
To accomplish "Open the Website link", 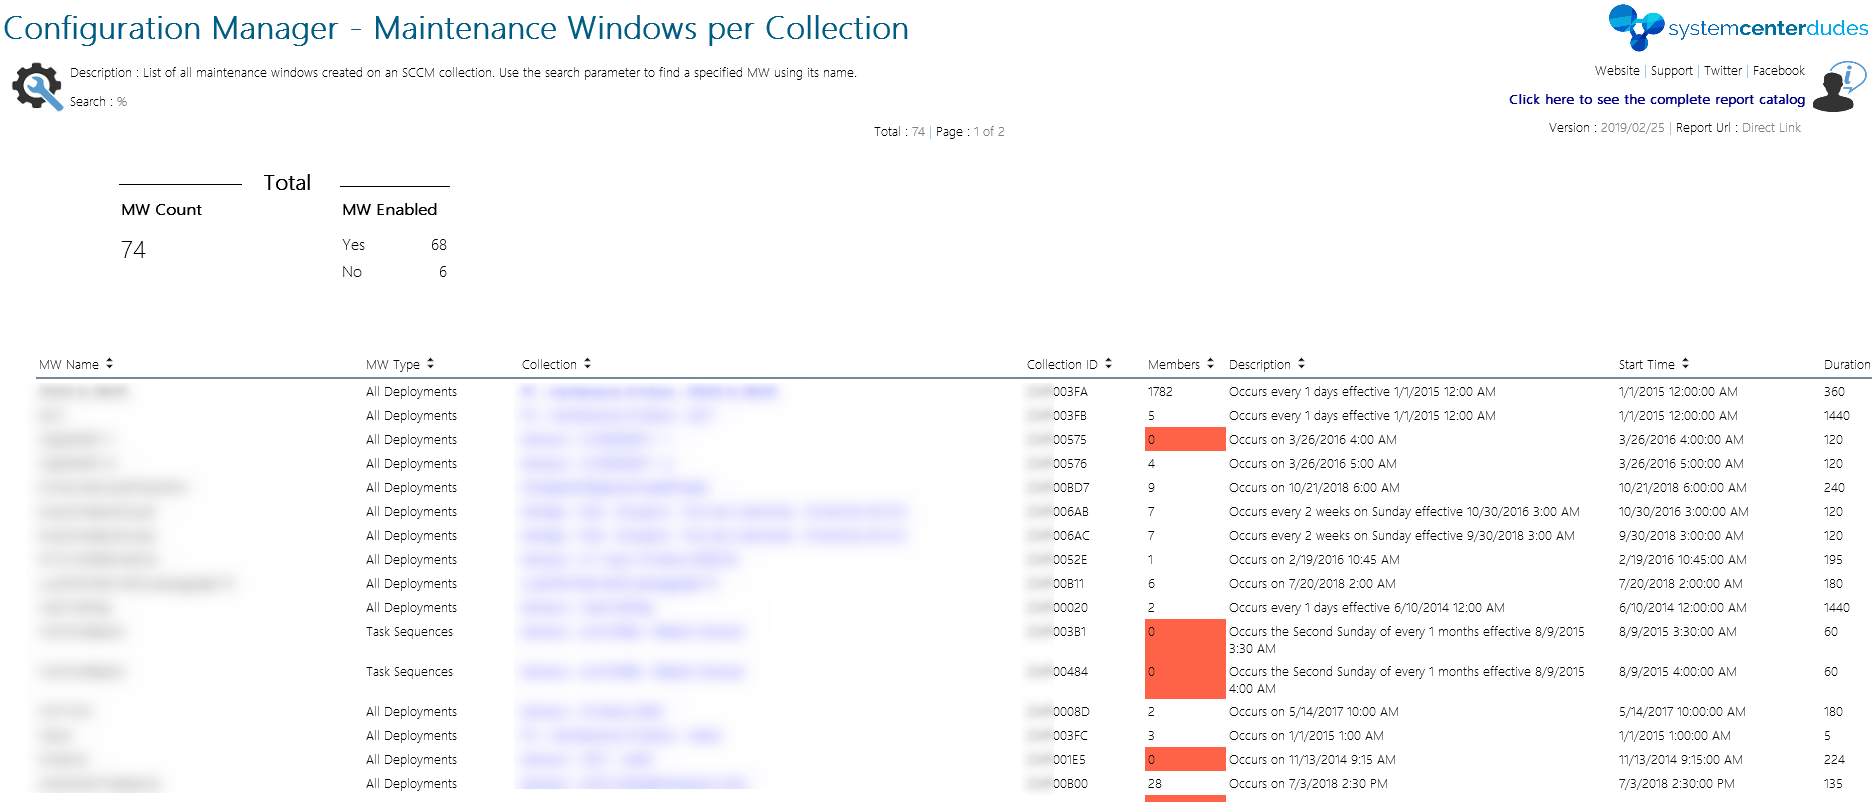I will point(1617,71).
